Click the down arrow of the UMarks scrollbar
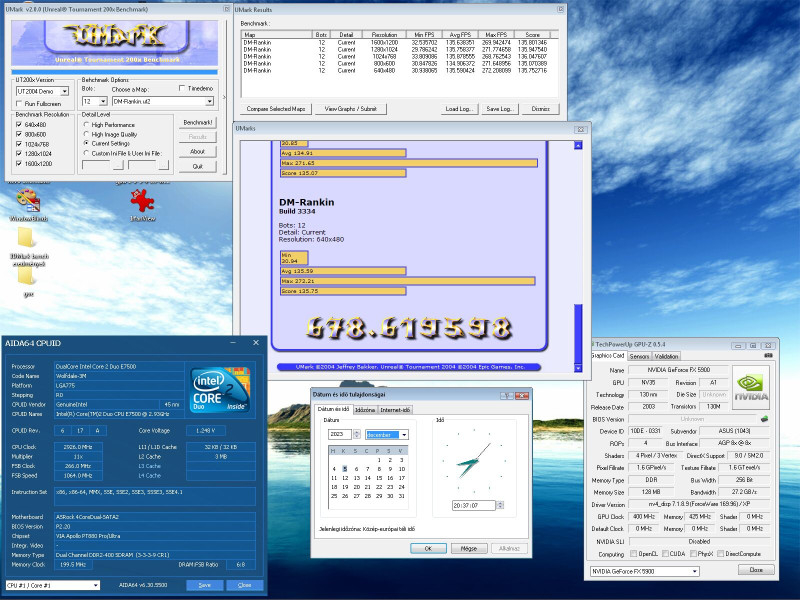Screen dimensions: 800x600 pyautogui.click(x=578, y=368)
